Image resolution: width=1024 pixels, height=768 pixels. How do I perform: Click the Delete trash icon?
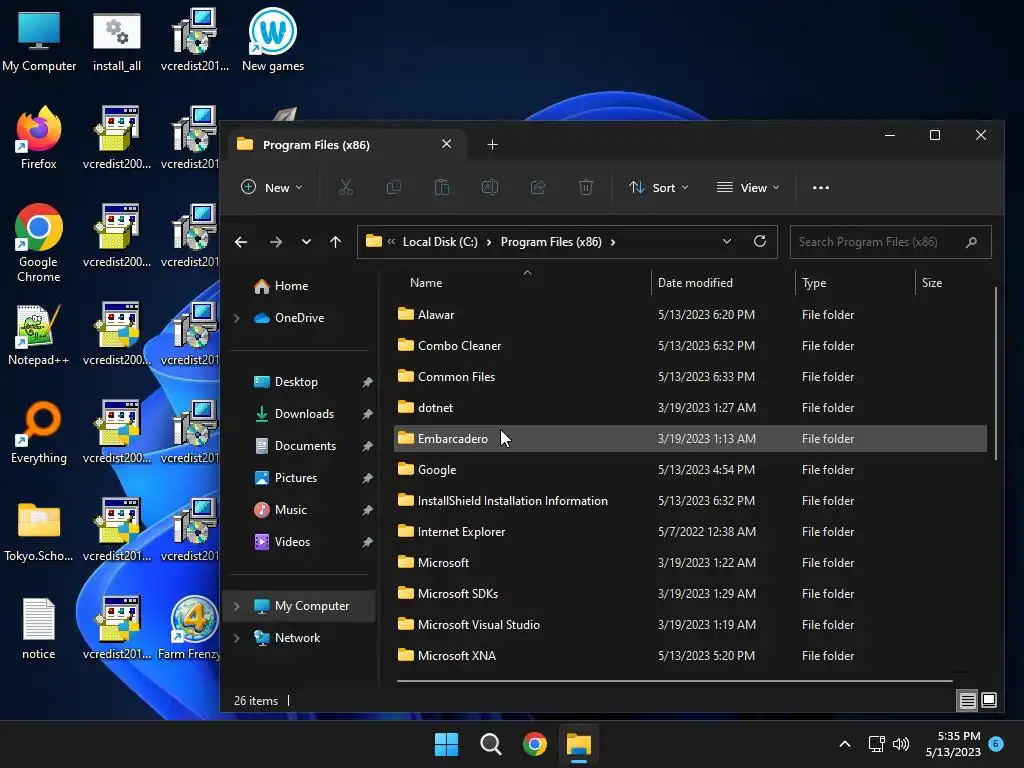(x=586, y=187)
